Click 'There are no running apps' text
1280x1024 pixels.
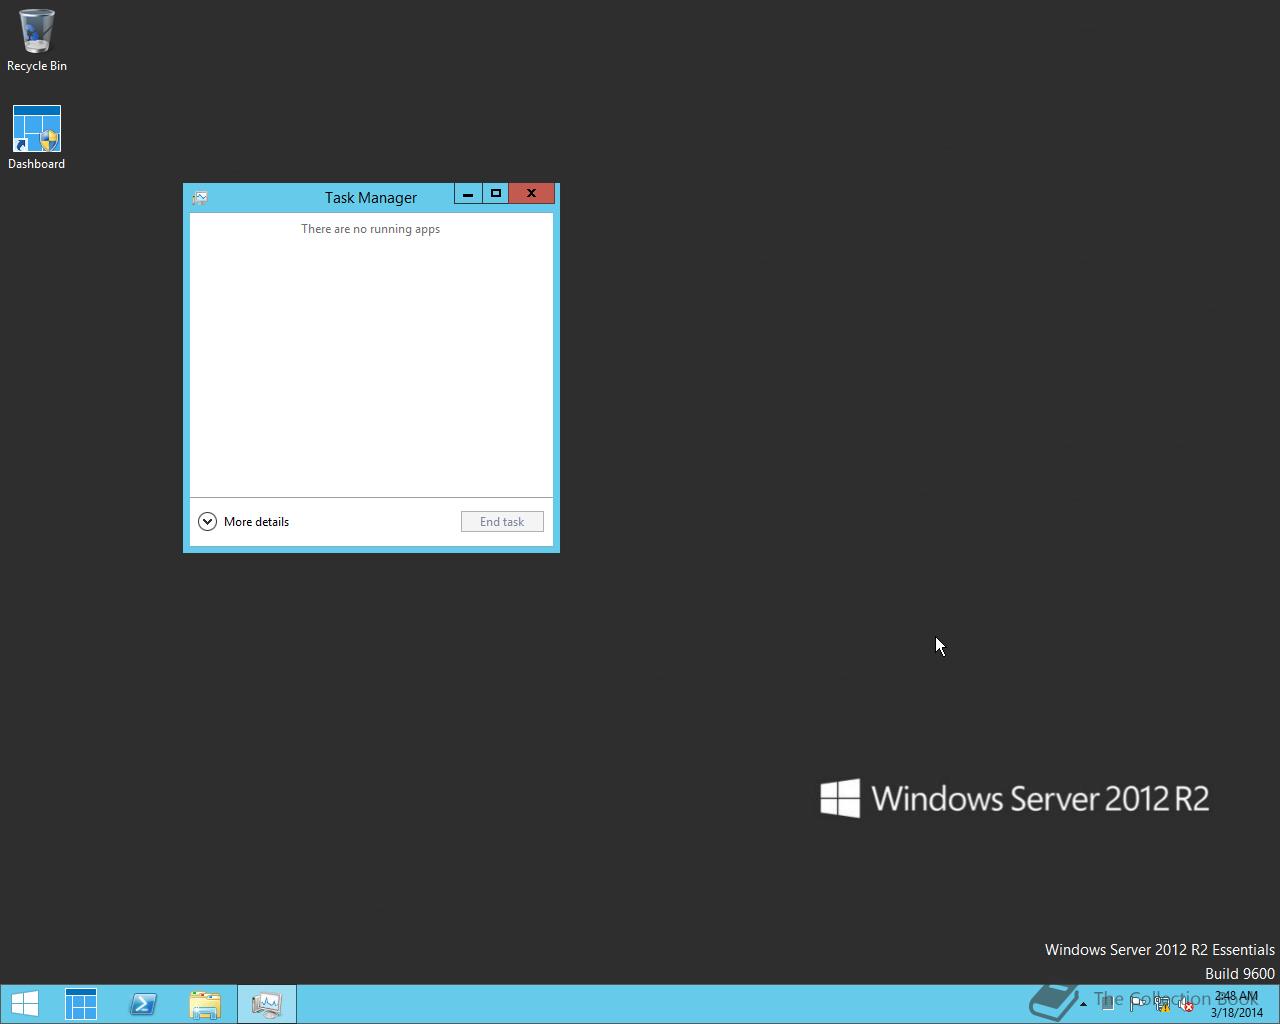(371, 229)
